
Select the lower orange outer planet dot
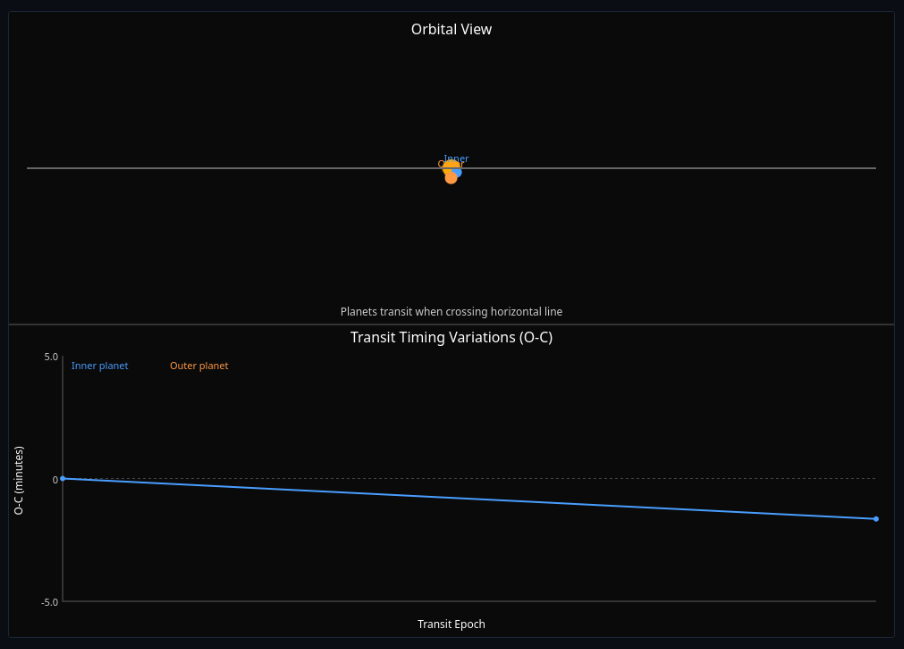(451, 178)
